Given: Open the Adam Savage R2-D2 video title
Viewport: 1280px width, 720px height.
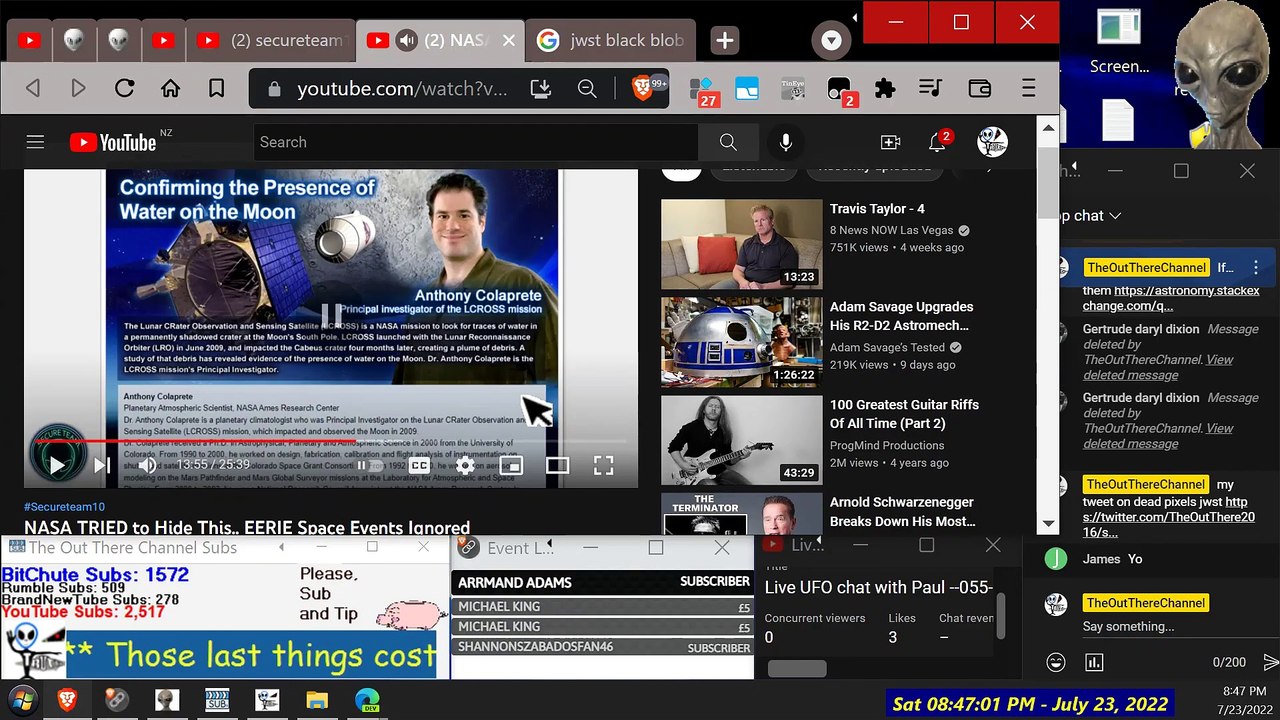Looking at the screenshot, I should [x=901, y=316].
